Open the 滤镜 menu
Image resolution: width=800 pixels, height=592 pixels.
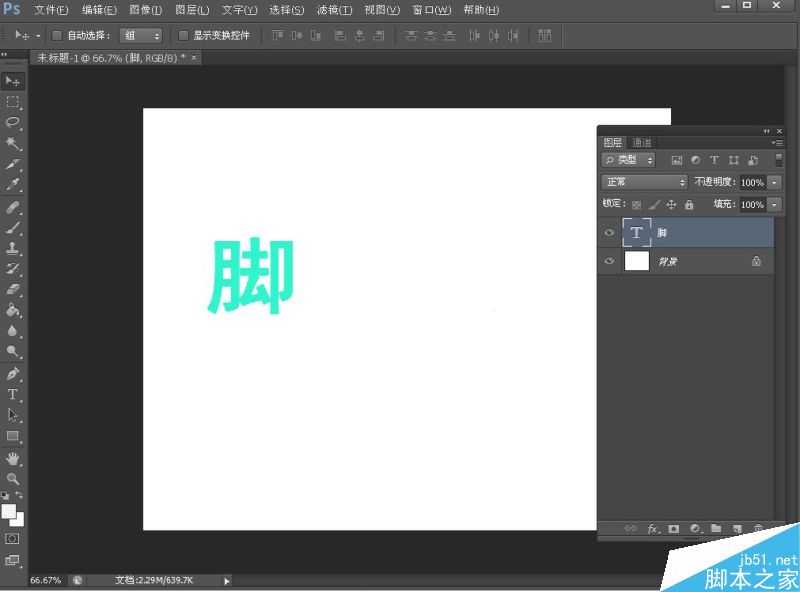click(334, 10)
